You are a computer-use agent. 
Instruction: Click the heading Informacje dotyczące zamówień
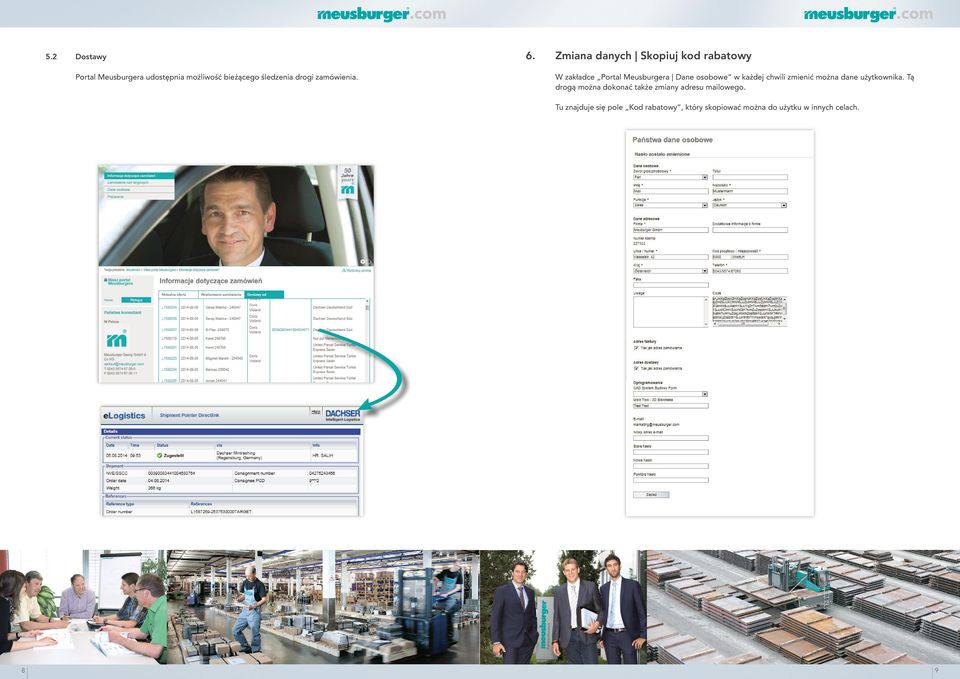(x=211, y=281)
